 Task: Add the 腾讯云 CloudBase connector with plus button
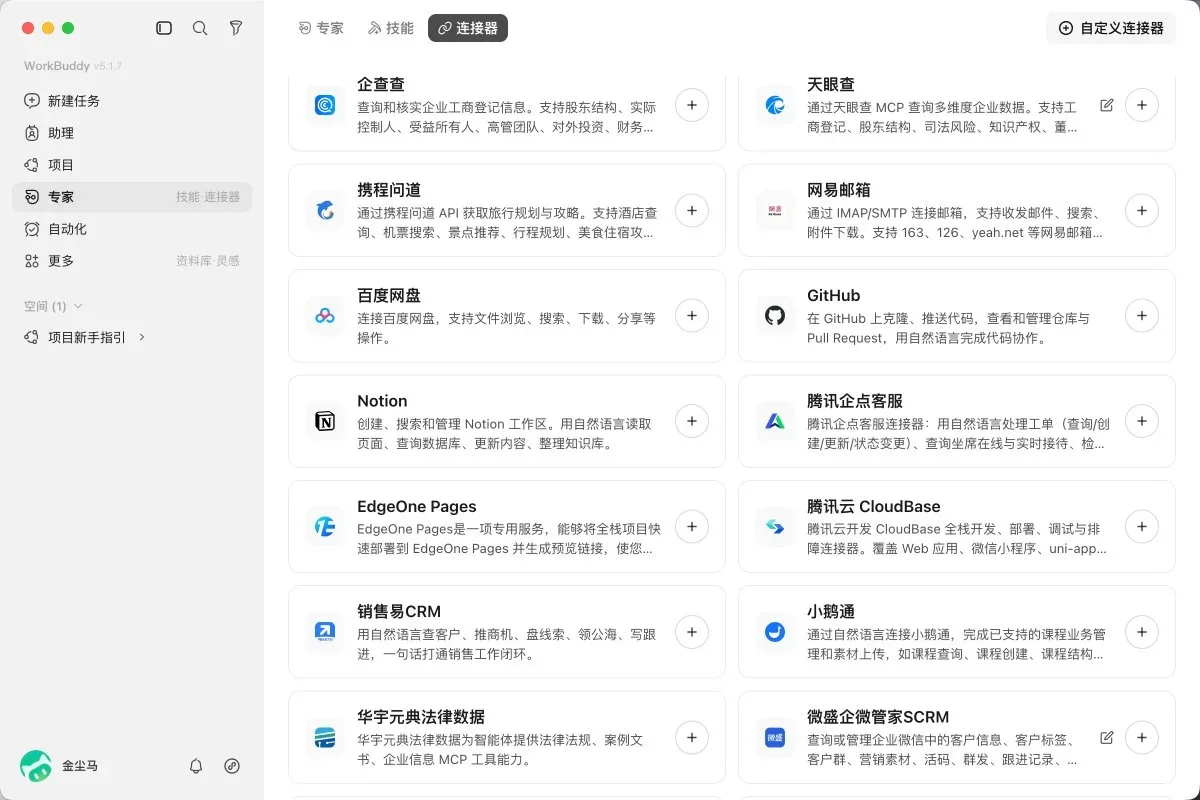click(x=1142, y=527)
